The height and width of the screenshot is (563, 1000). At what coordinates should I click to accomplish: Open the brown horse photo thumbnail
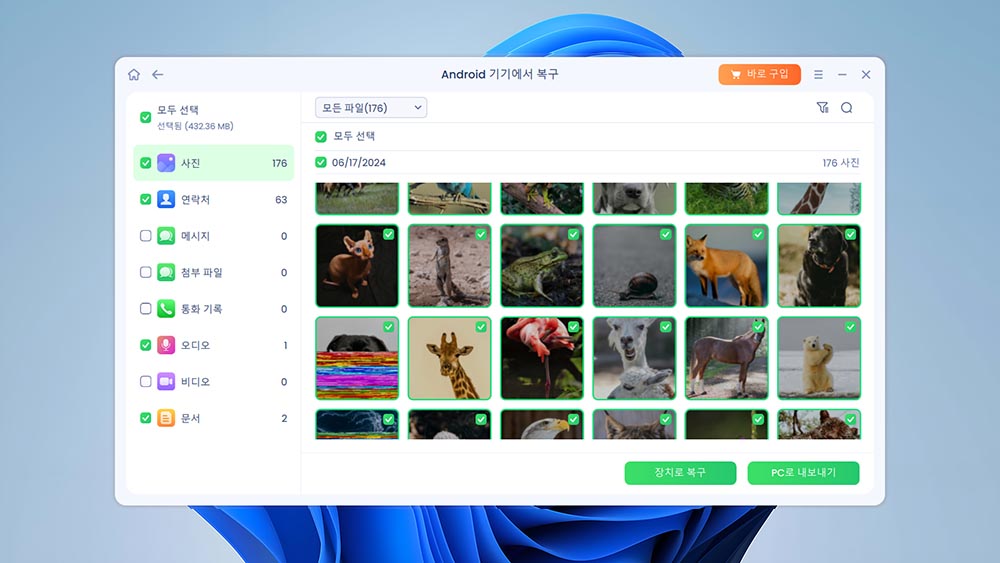726,358
